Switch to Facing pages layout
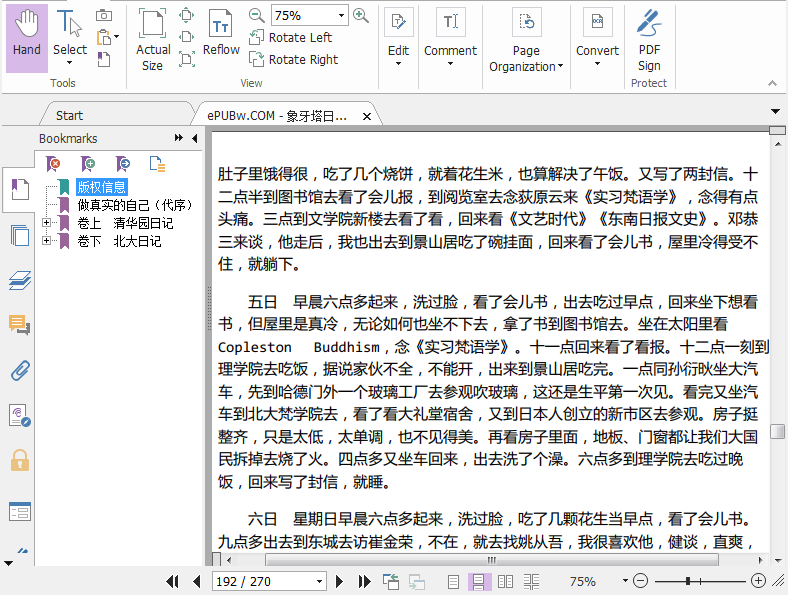 [505, 581]
